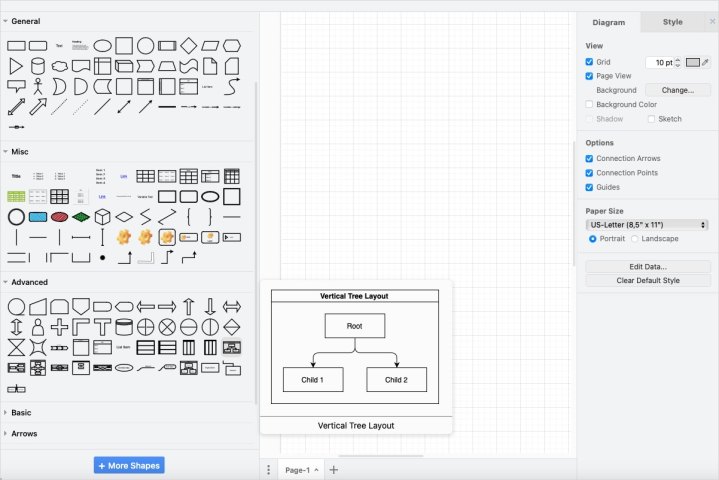Switch to the Style tab
The image size is (719, 480).
click(672, 21)
